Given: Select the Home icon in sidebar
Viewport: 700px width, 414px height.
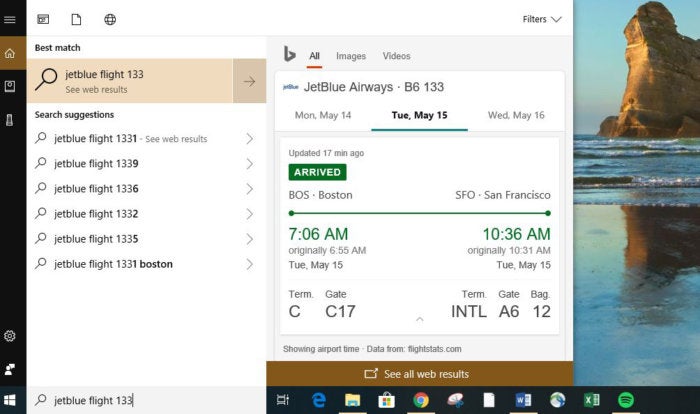Looking at the screenshot, I should [x=10, y=54].
